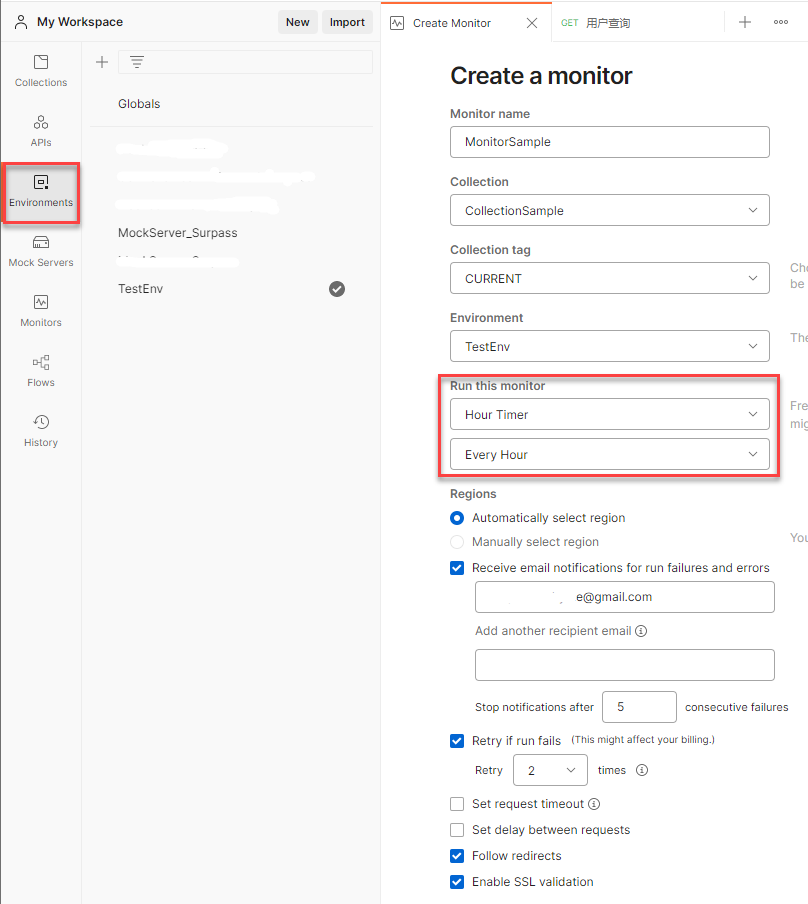Enable Manually select region
The height and width of the screenshot is (904, 808).
(x=457, y=542)
